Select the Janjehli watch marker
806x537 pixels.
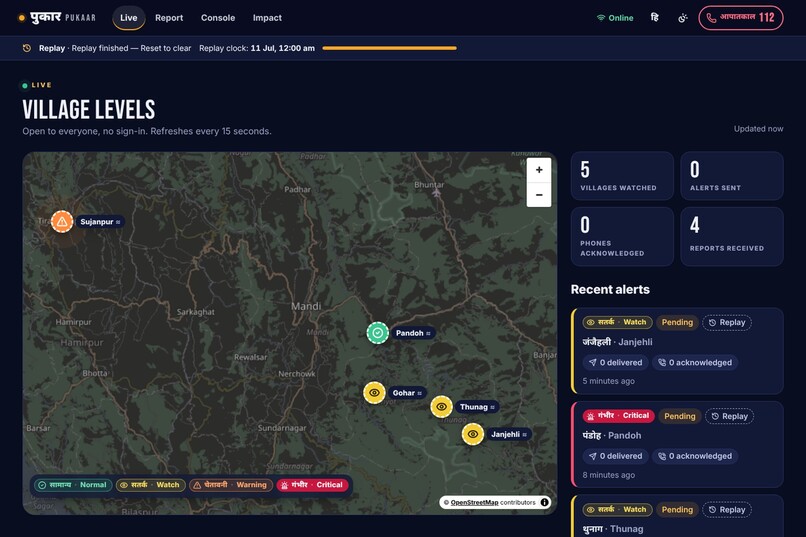pos(473,434)
